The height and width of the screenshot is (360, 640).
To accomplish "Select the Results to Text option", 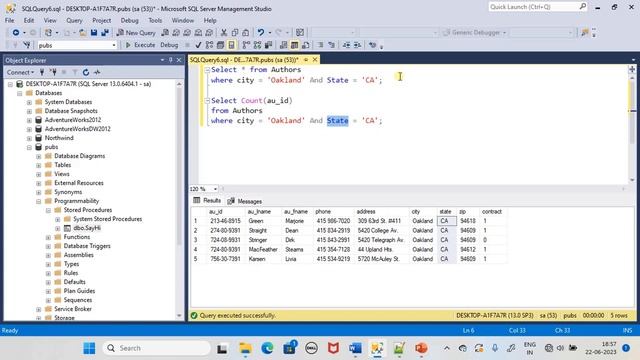I will pos(283,45).
